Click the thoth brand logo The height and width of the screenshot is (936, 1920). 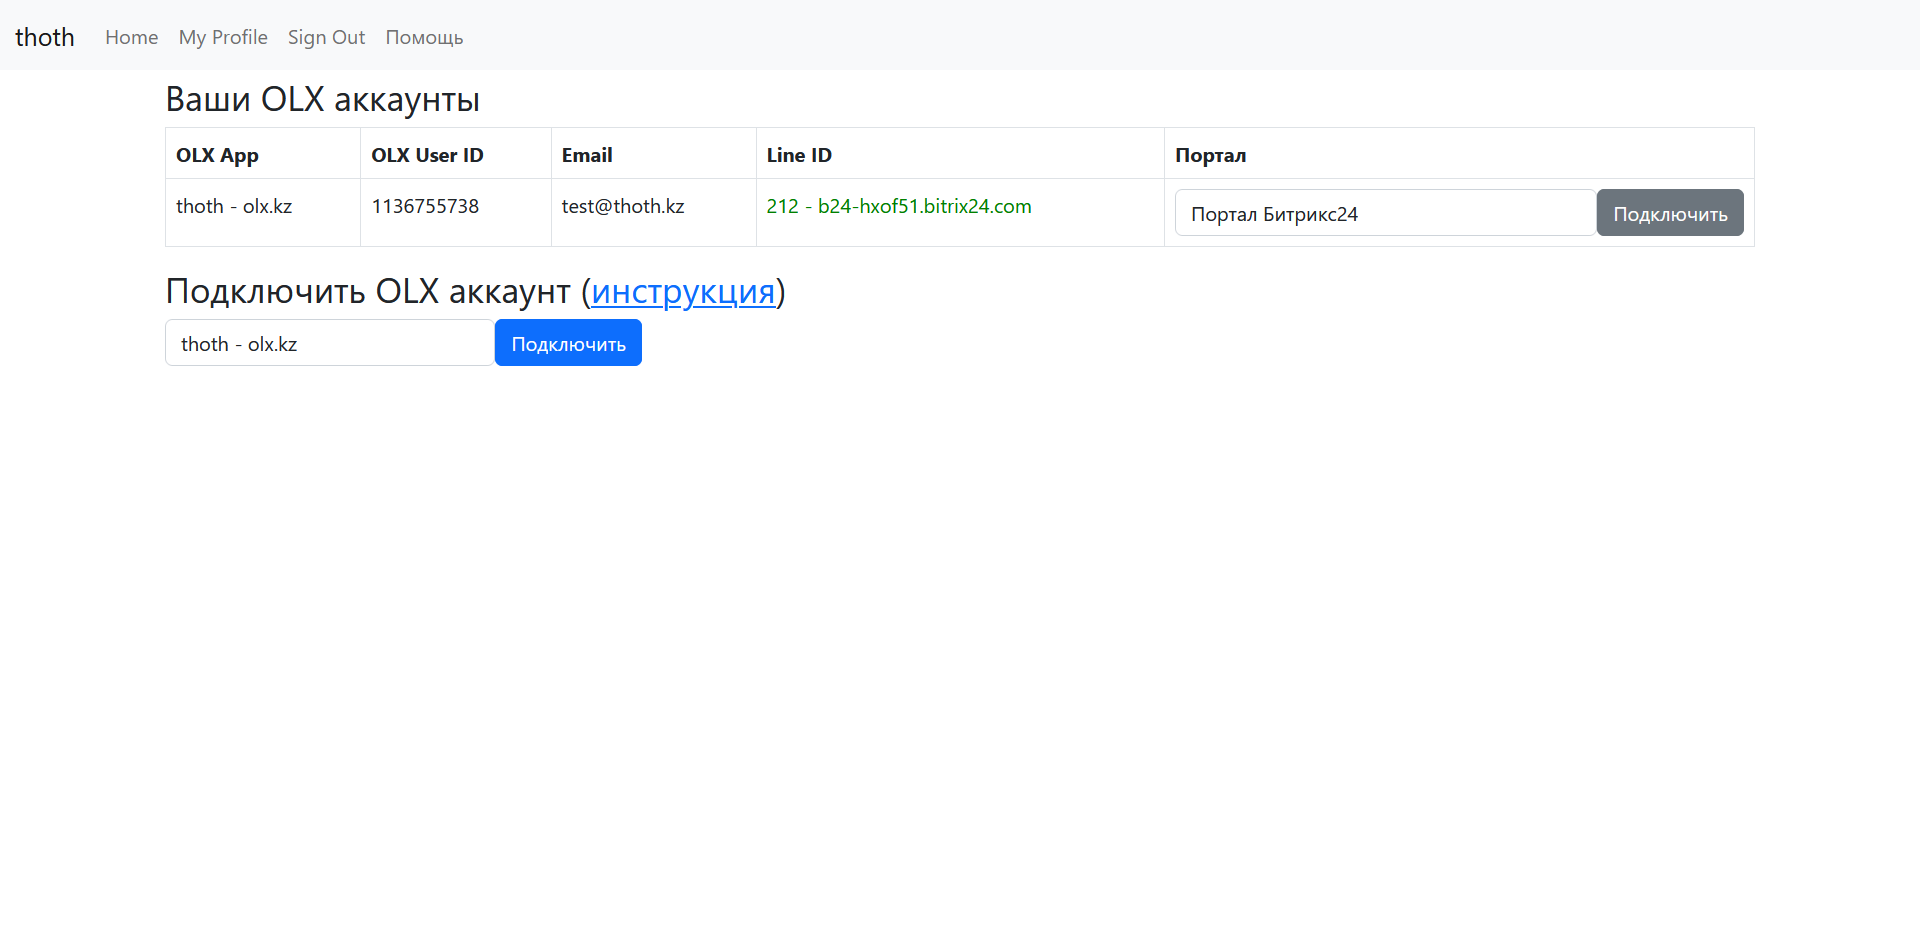[x=45, y=37]
